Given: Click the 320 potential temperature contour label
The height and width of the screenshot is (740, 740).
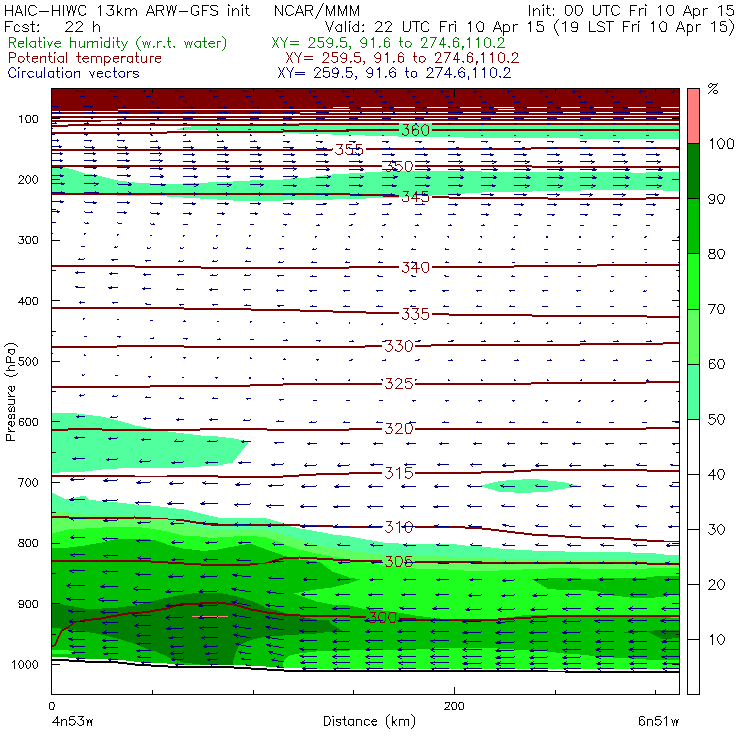Looking at the screenshot, I should [x=399, y=429].
